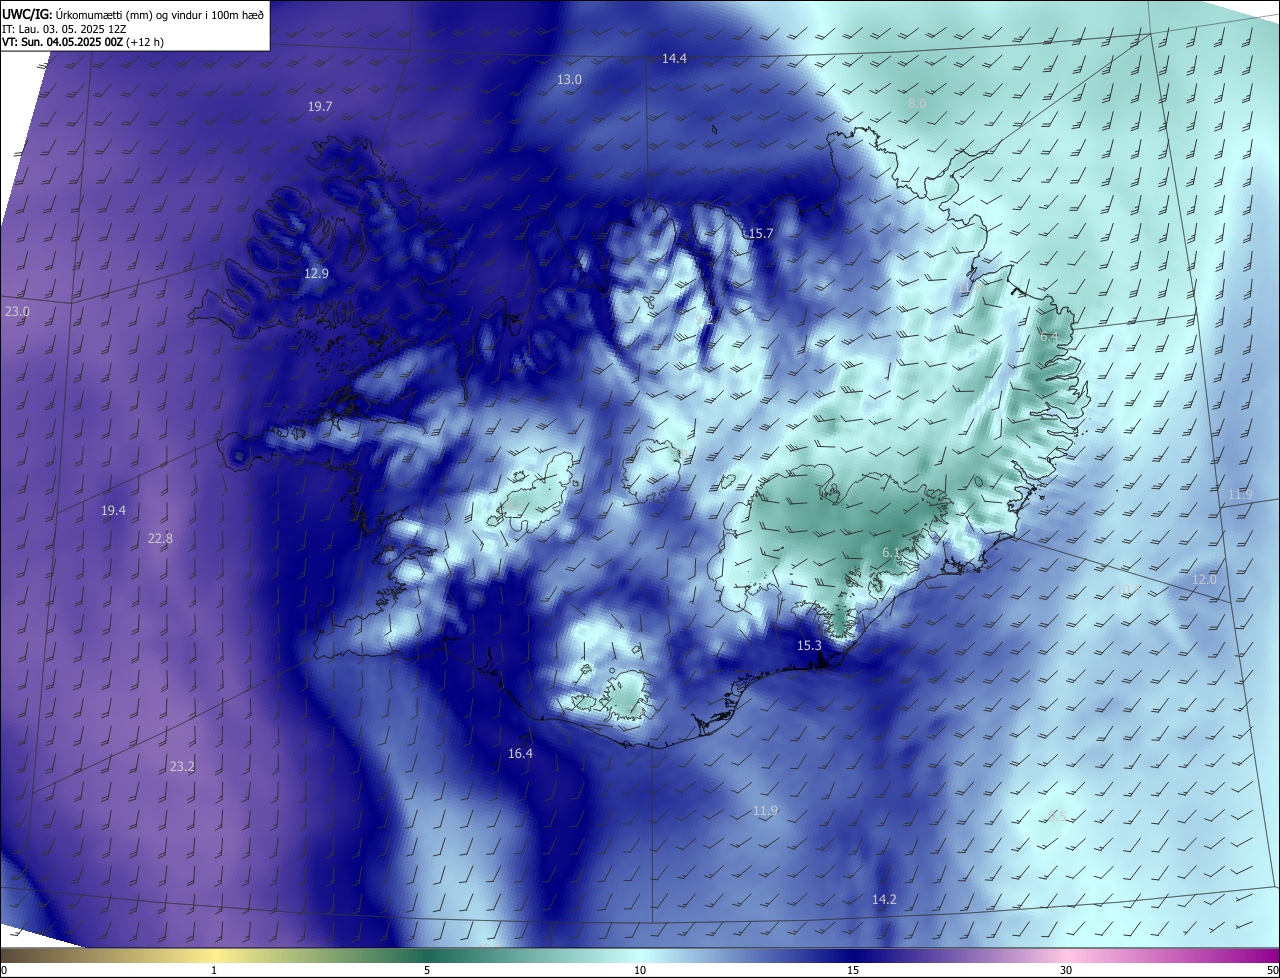This screenshot has height=978, width=1280.
Task: Select the 6.1 value label
Action: (x=891, y=552)
